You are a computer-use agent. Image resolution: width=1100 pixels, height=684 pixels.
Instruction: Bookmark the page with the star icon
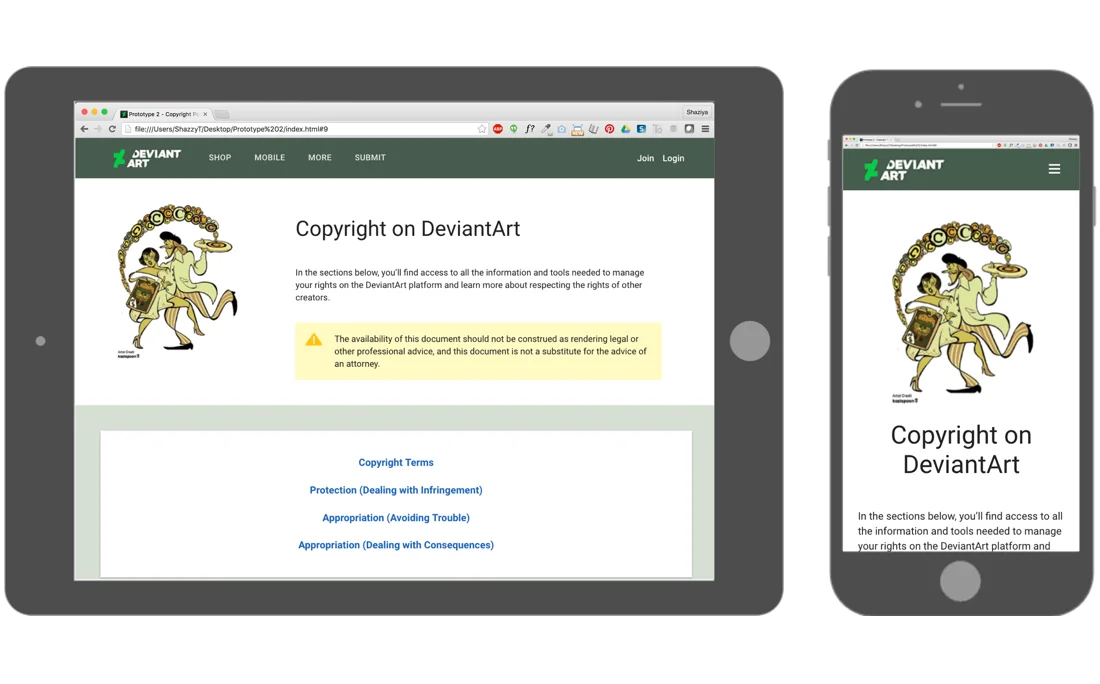coord(482,129)
